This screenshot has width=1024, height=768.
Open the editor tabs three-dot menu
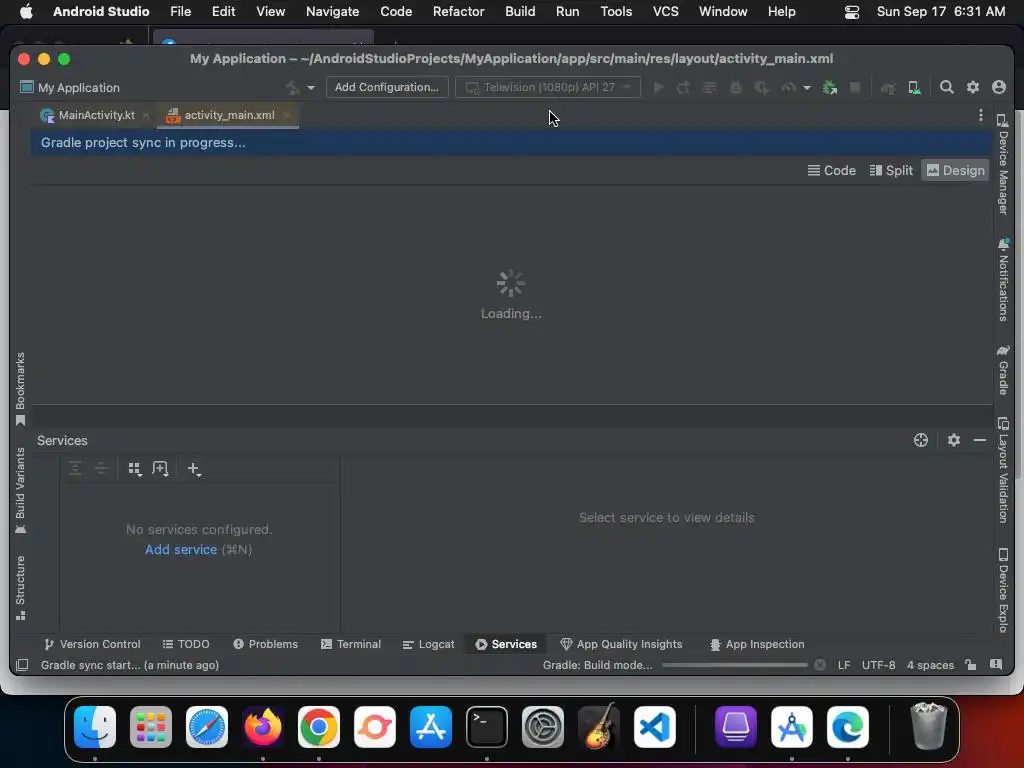[x=980, y=115]
